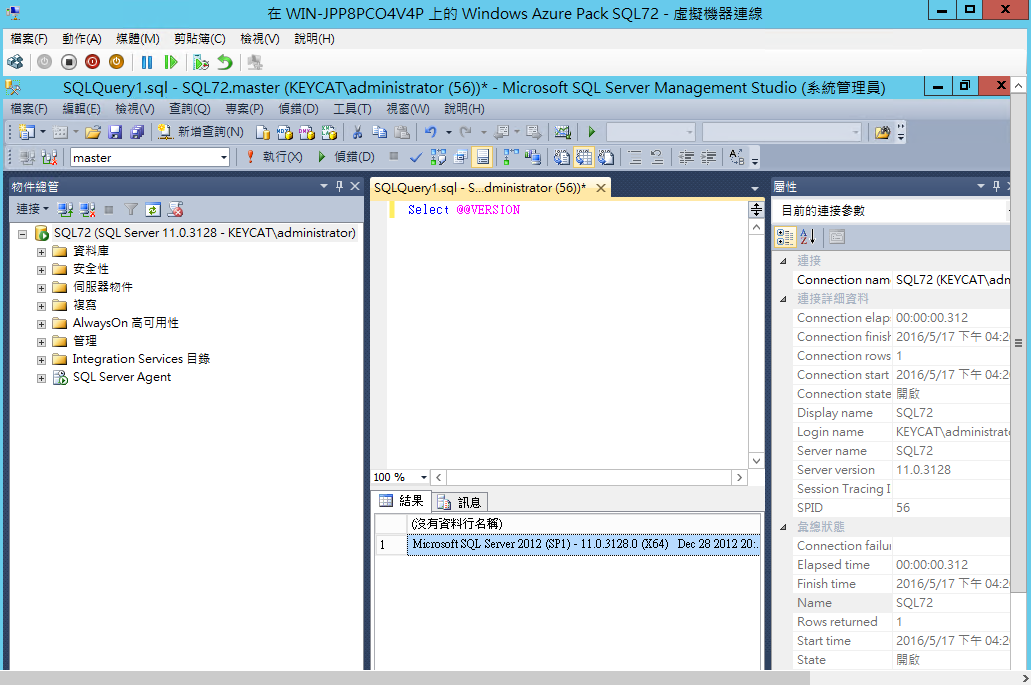The height and width of the screenshot is (685, 1031).
Task: Click the Properties Categorized view button
Action: click(x=785, y=237)
